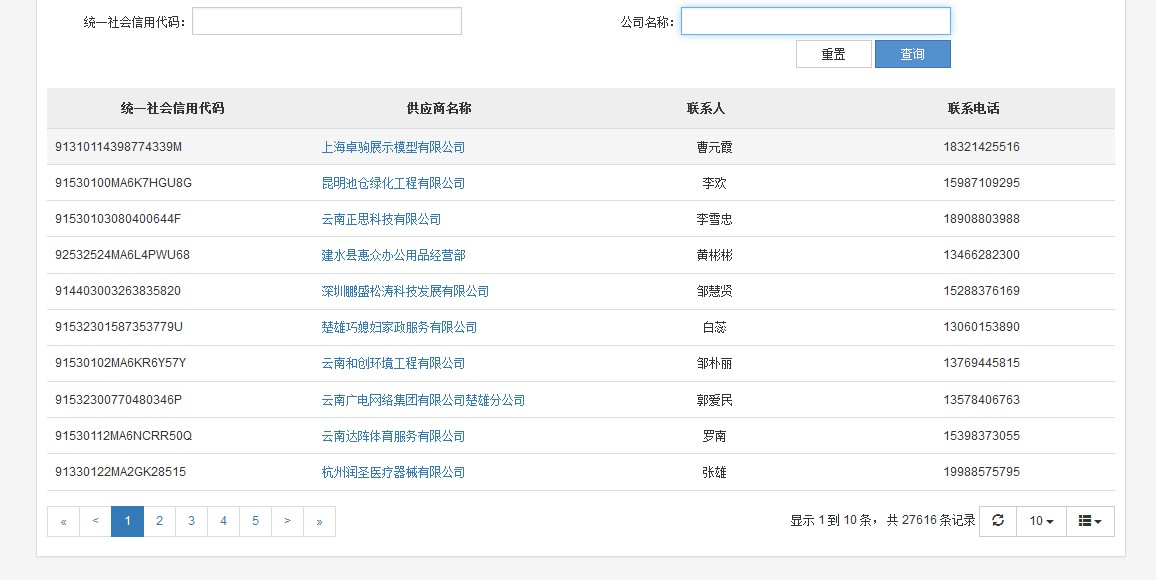Select page 4 in pagination

point(223,521)
